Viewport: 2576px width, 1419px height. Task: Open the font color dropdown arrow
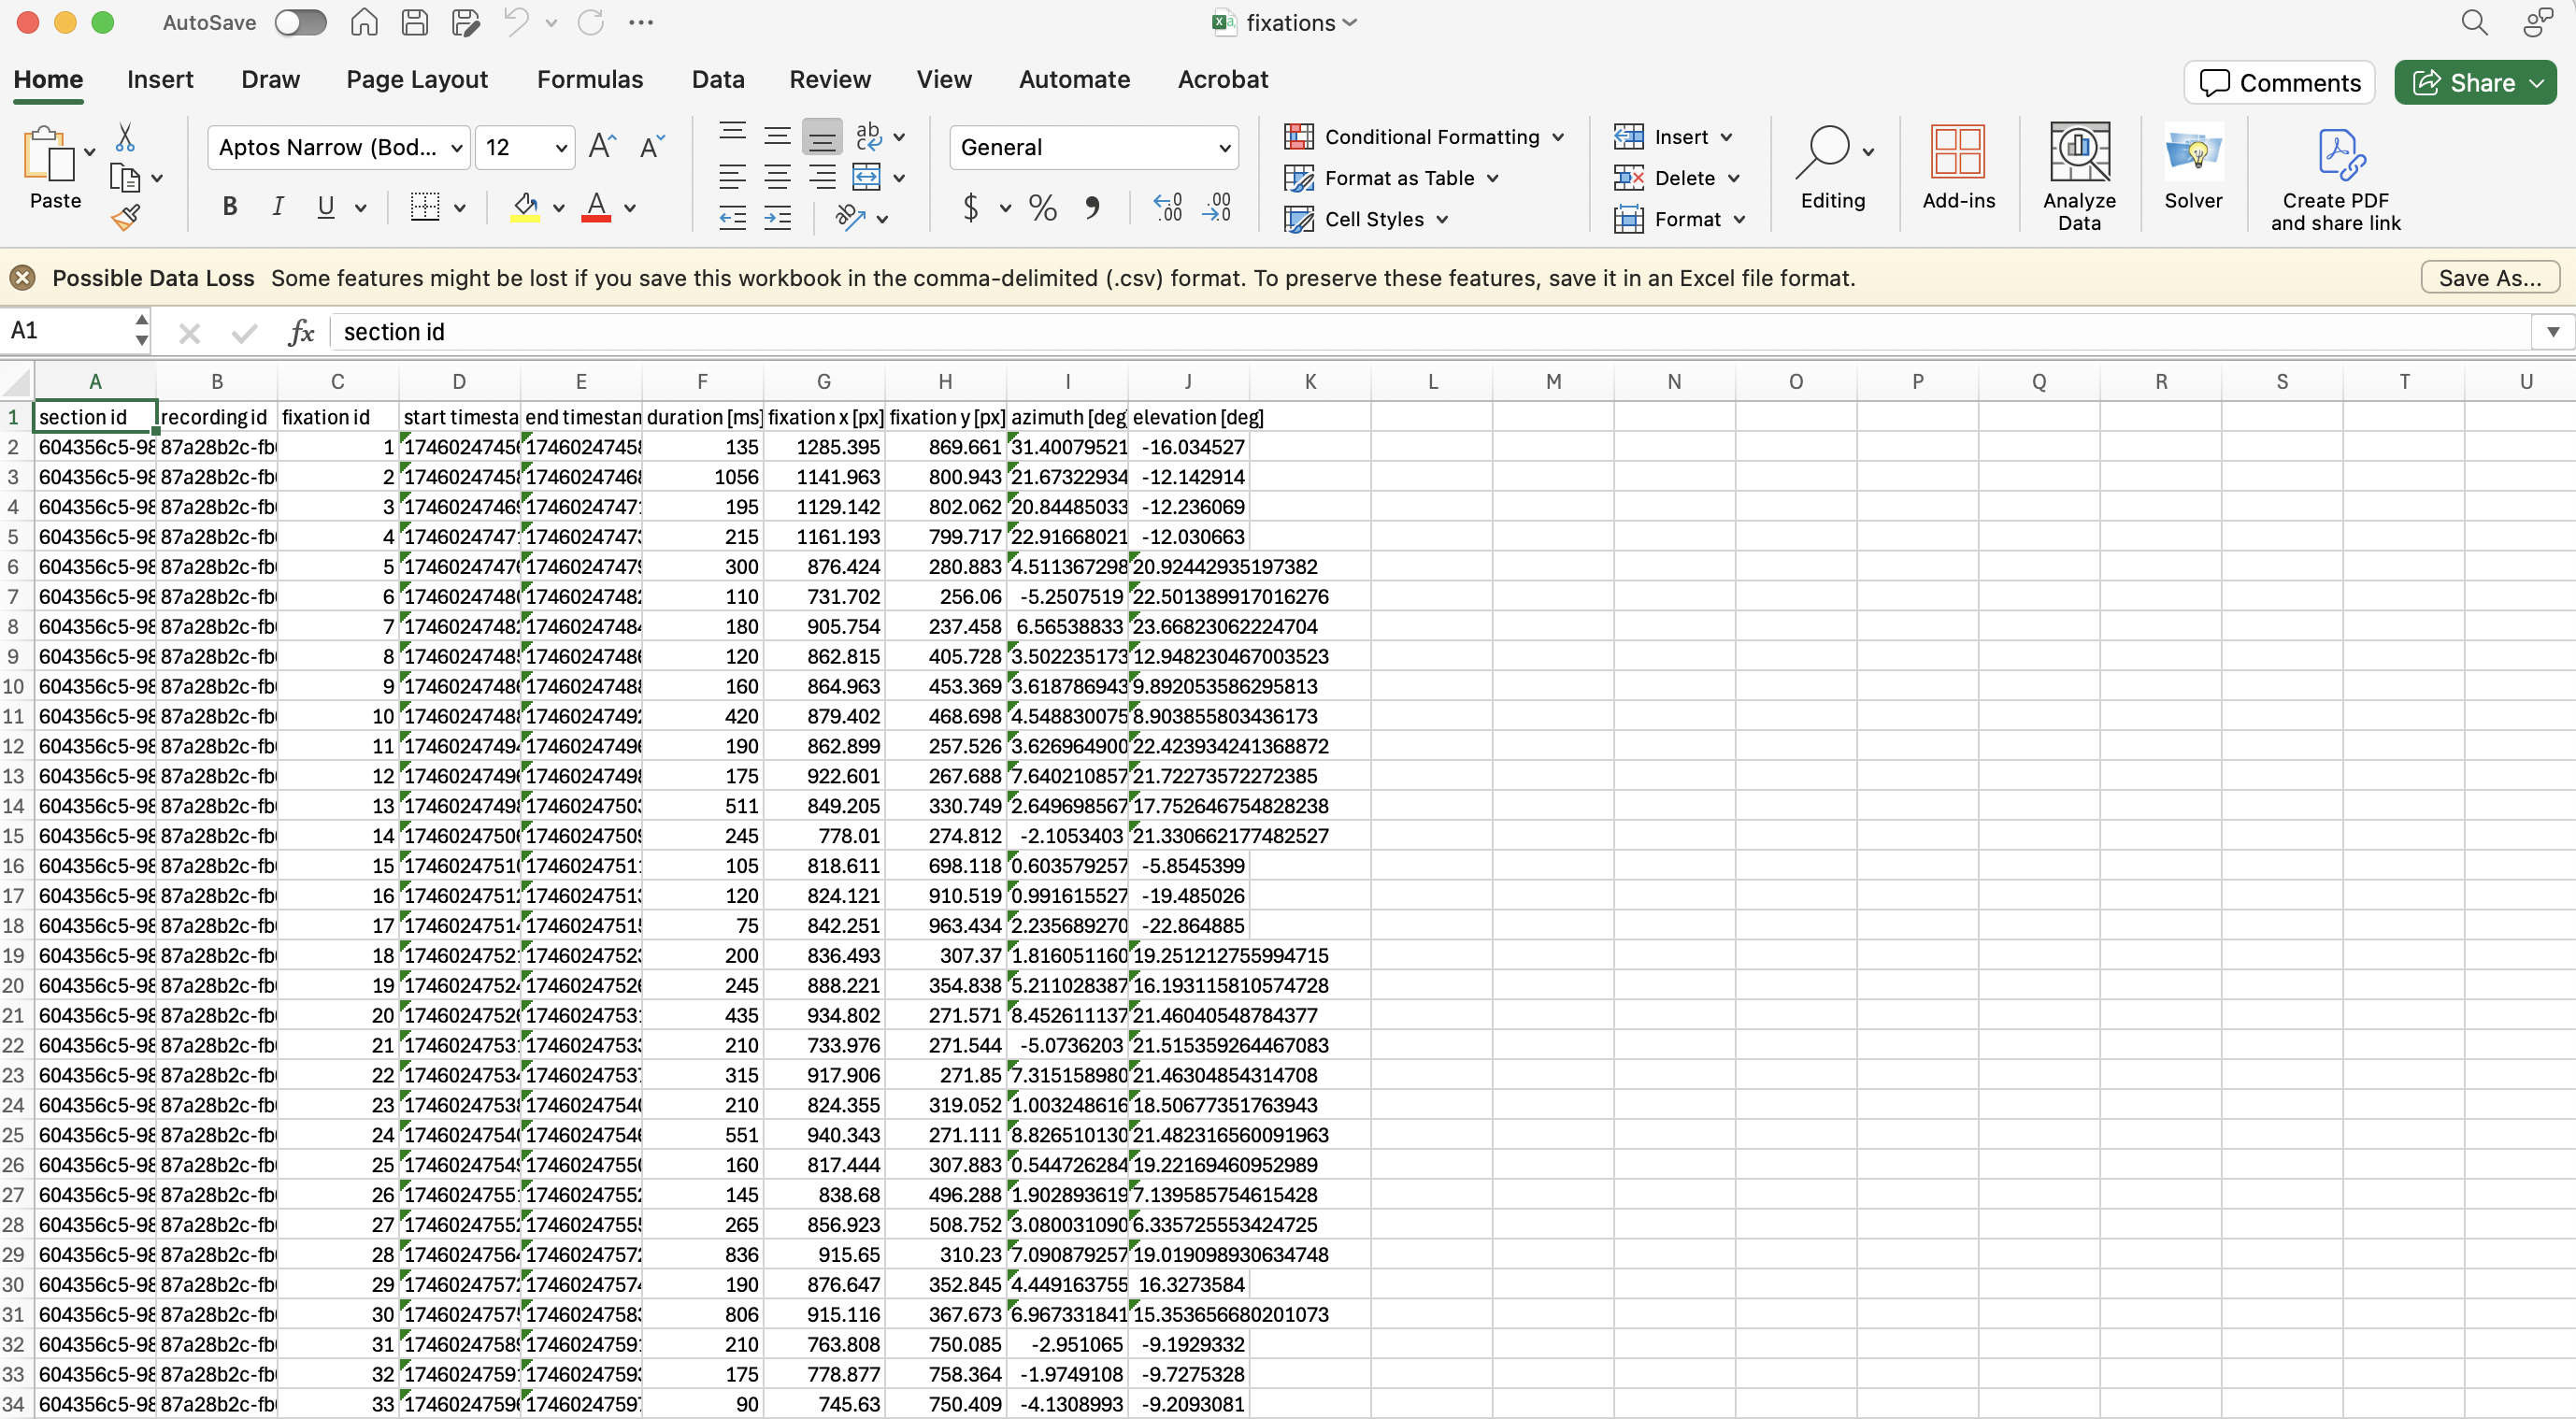[x=630, y=208]
